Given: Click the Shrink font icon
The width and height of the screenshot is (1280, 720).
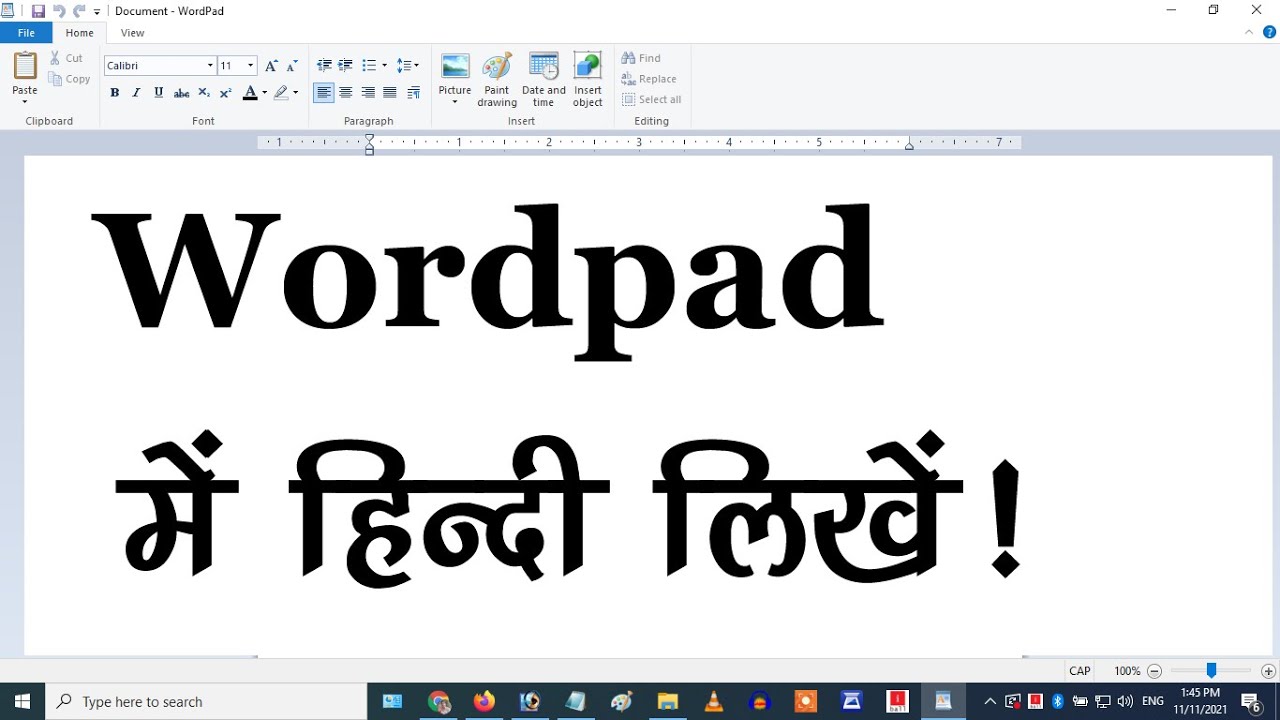Looking at the screenshot, I should tap(292, 66).
